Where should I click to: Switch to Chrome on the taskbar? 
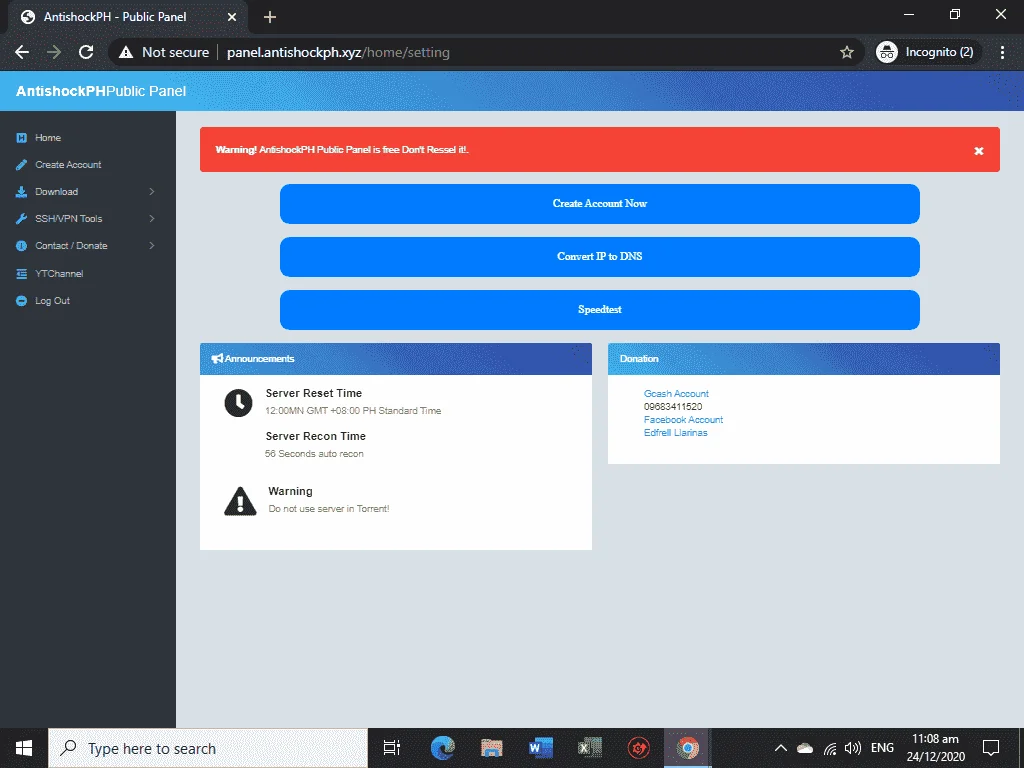[688, 748]
